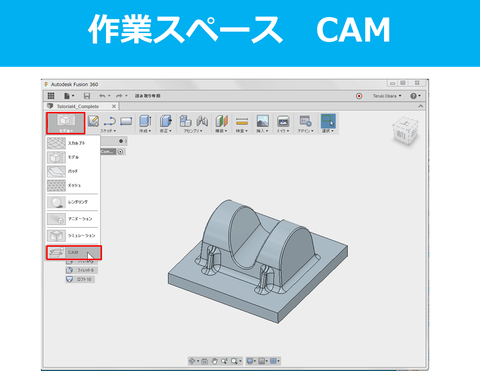480x371 pixels.
Task: Click the Press Pull icon above 修正
Action: point(166,121)
